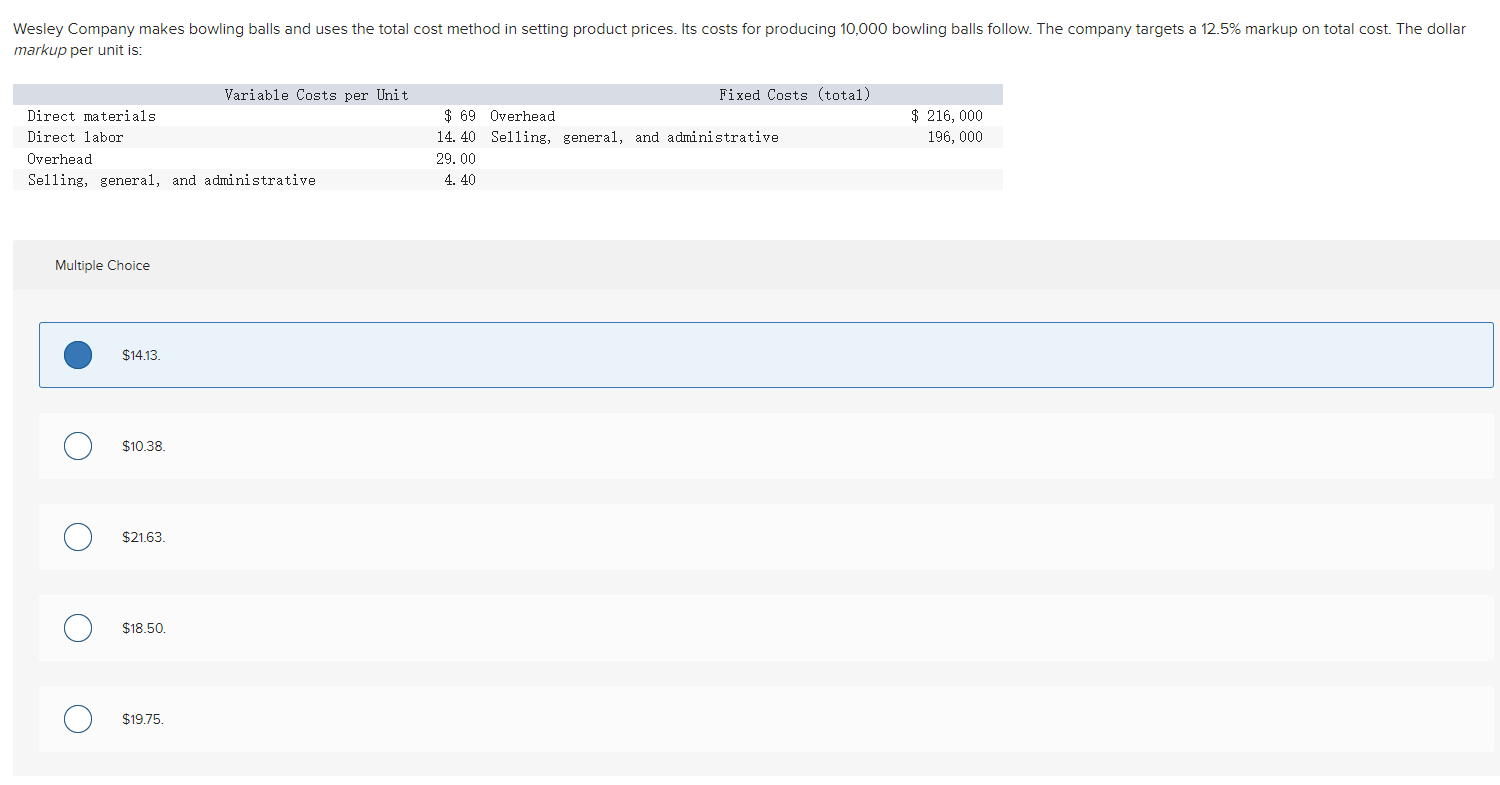Select the $14.13 radio button
This screenshot has width=1500, height=785.
(78, 355)
